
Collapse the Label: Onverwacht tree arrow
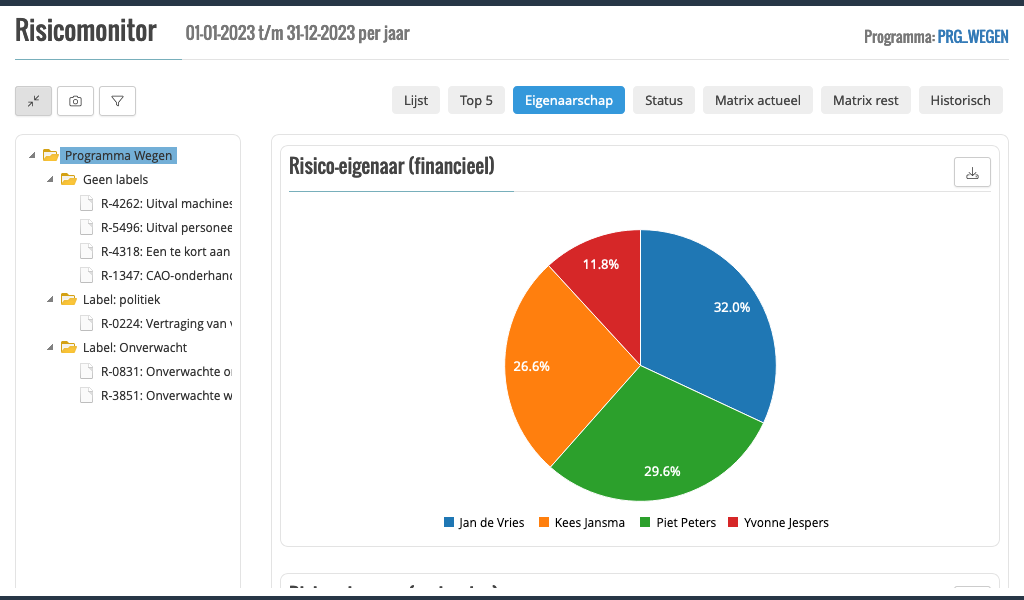[51, 348]
